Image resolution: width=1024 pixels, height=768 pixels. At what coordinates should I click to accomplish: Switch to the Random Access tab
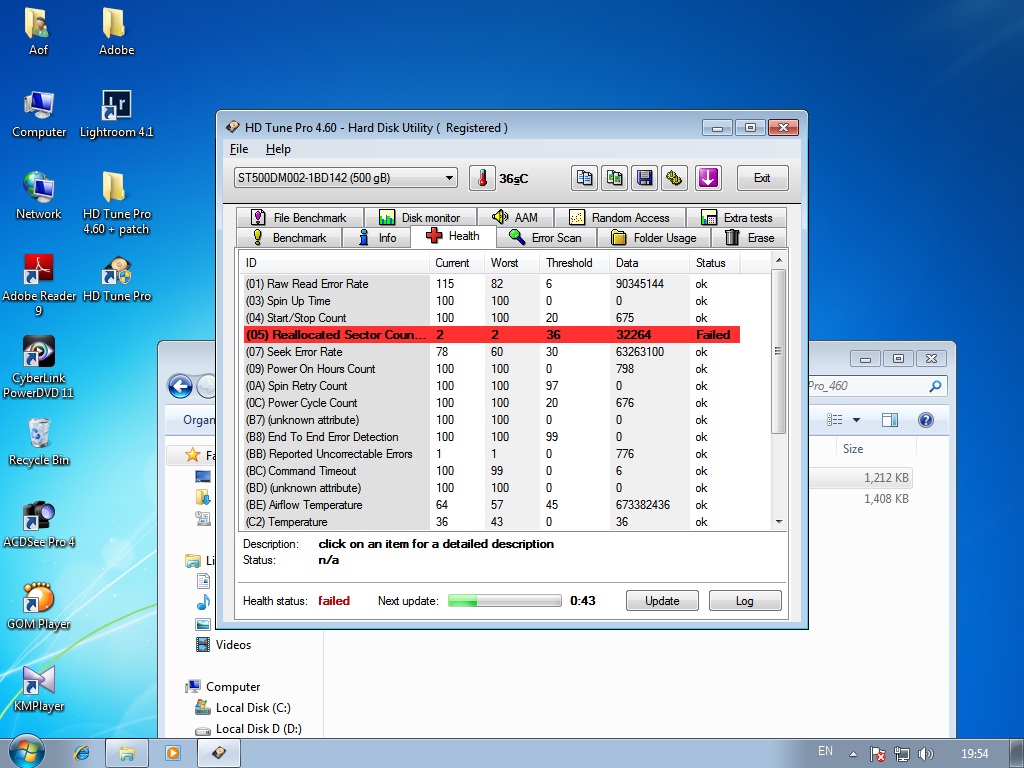620,217
